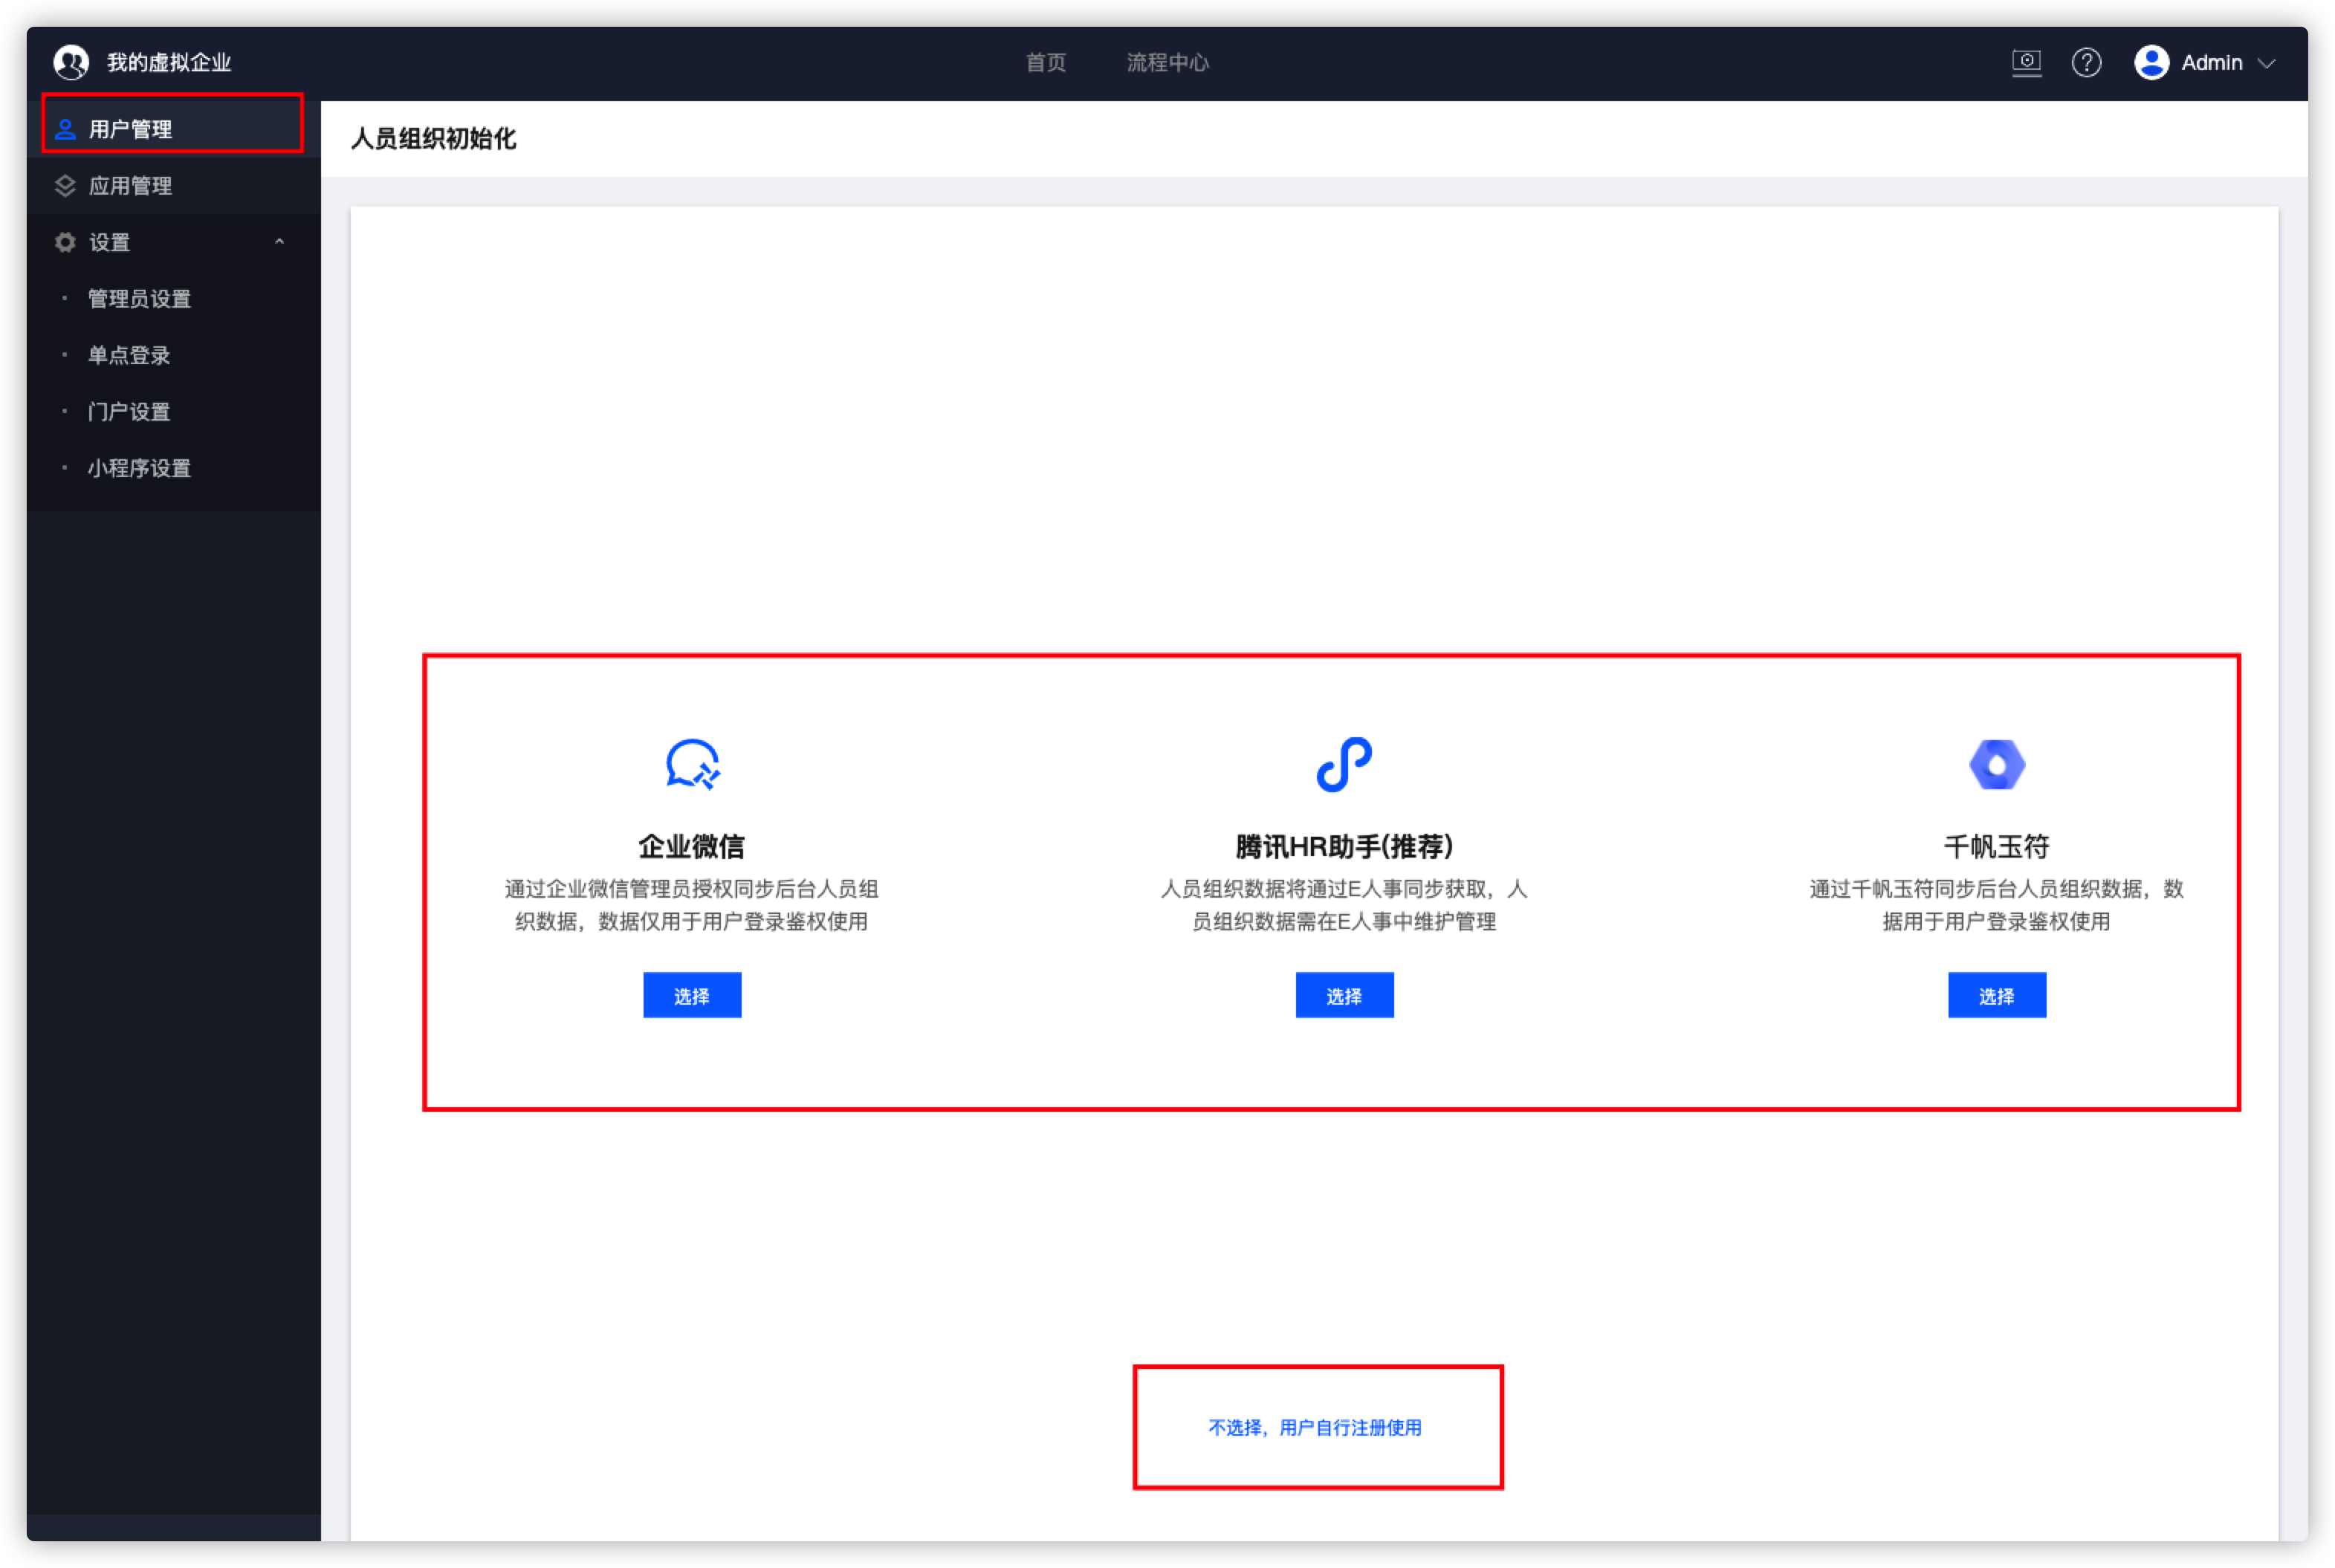2335x1568 pixels.
Task: Open 流程中心 in top navigation
Action: (x=1167, y=62)
